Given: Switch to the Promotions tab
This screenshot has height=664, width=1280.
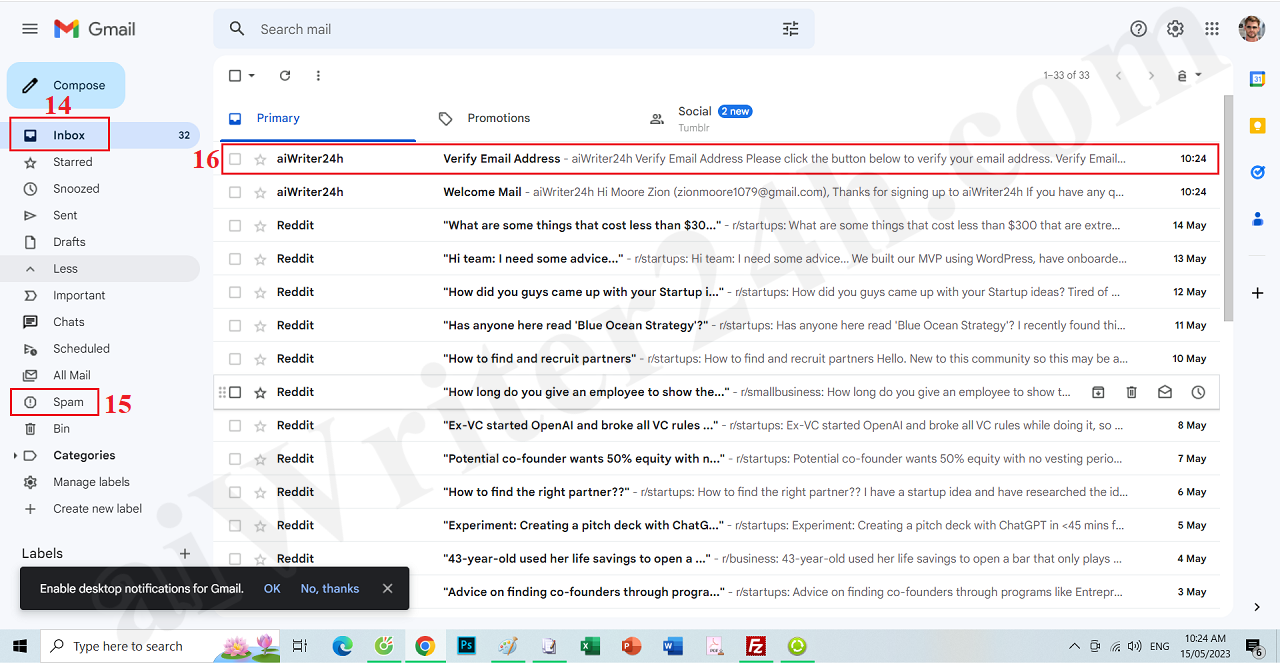Looking at the screenshot, I should coord(498,118).
